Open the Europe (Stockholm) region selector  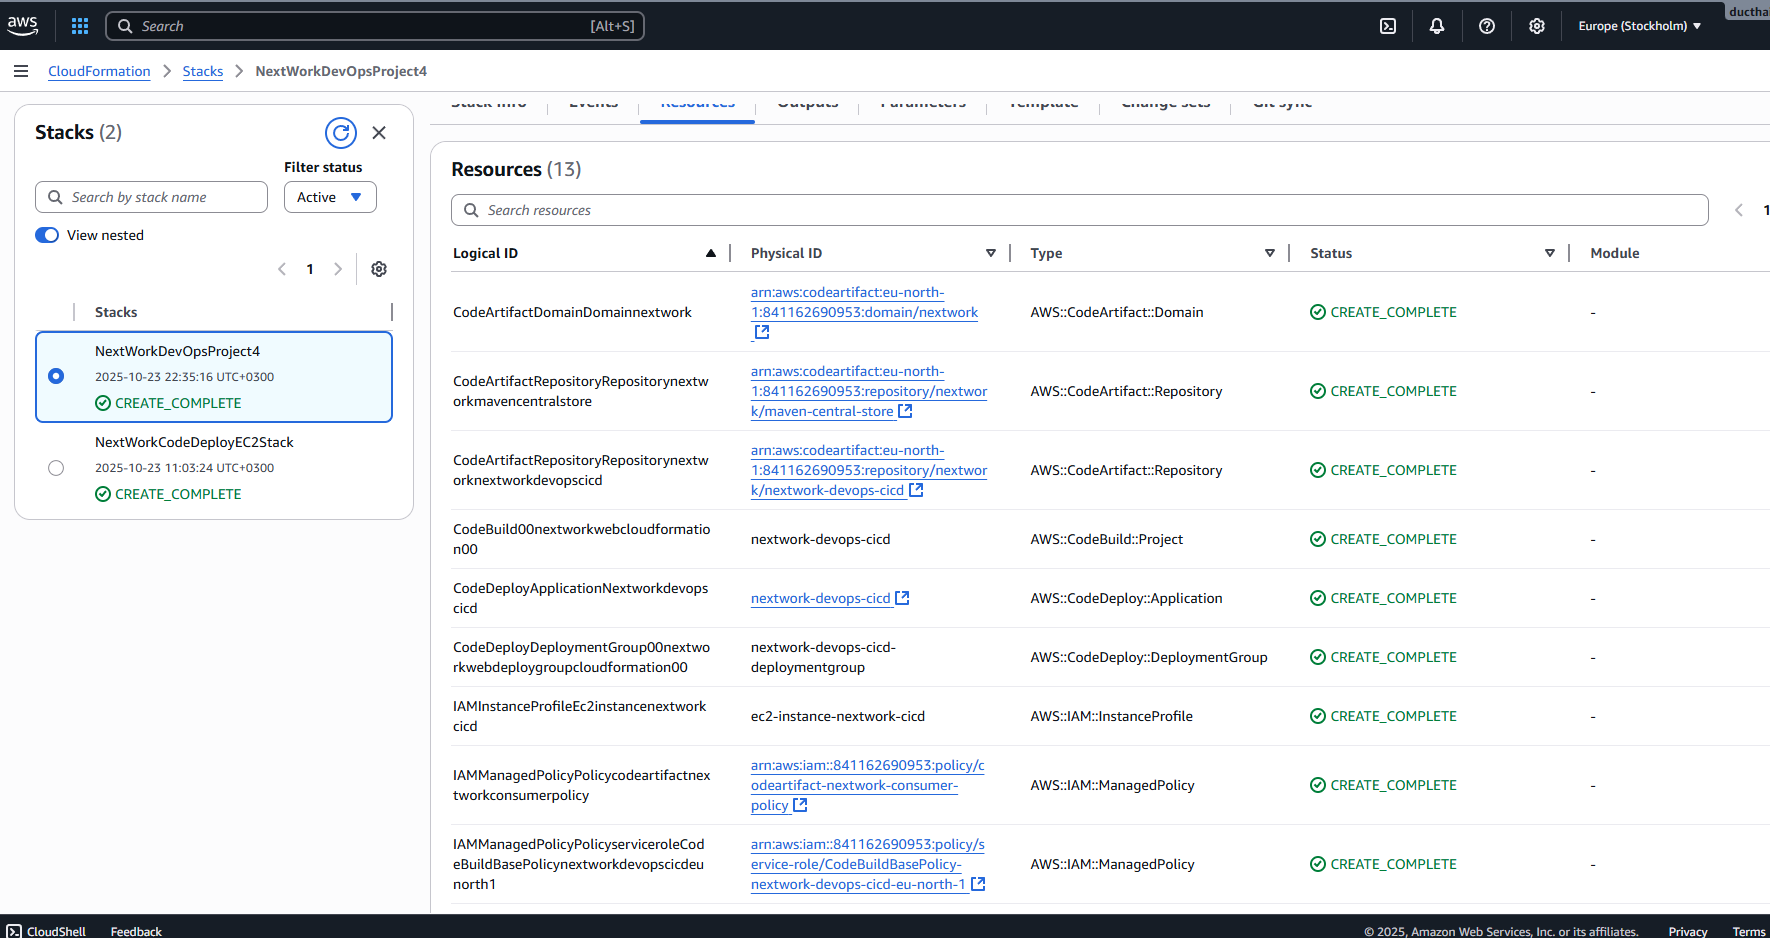[x=1639, y=26]
